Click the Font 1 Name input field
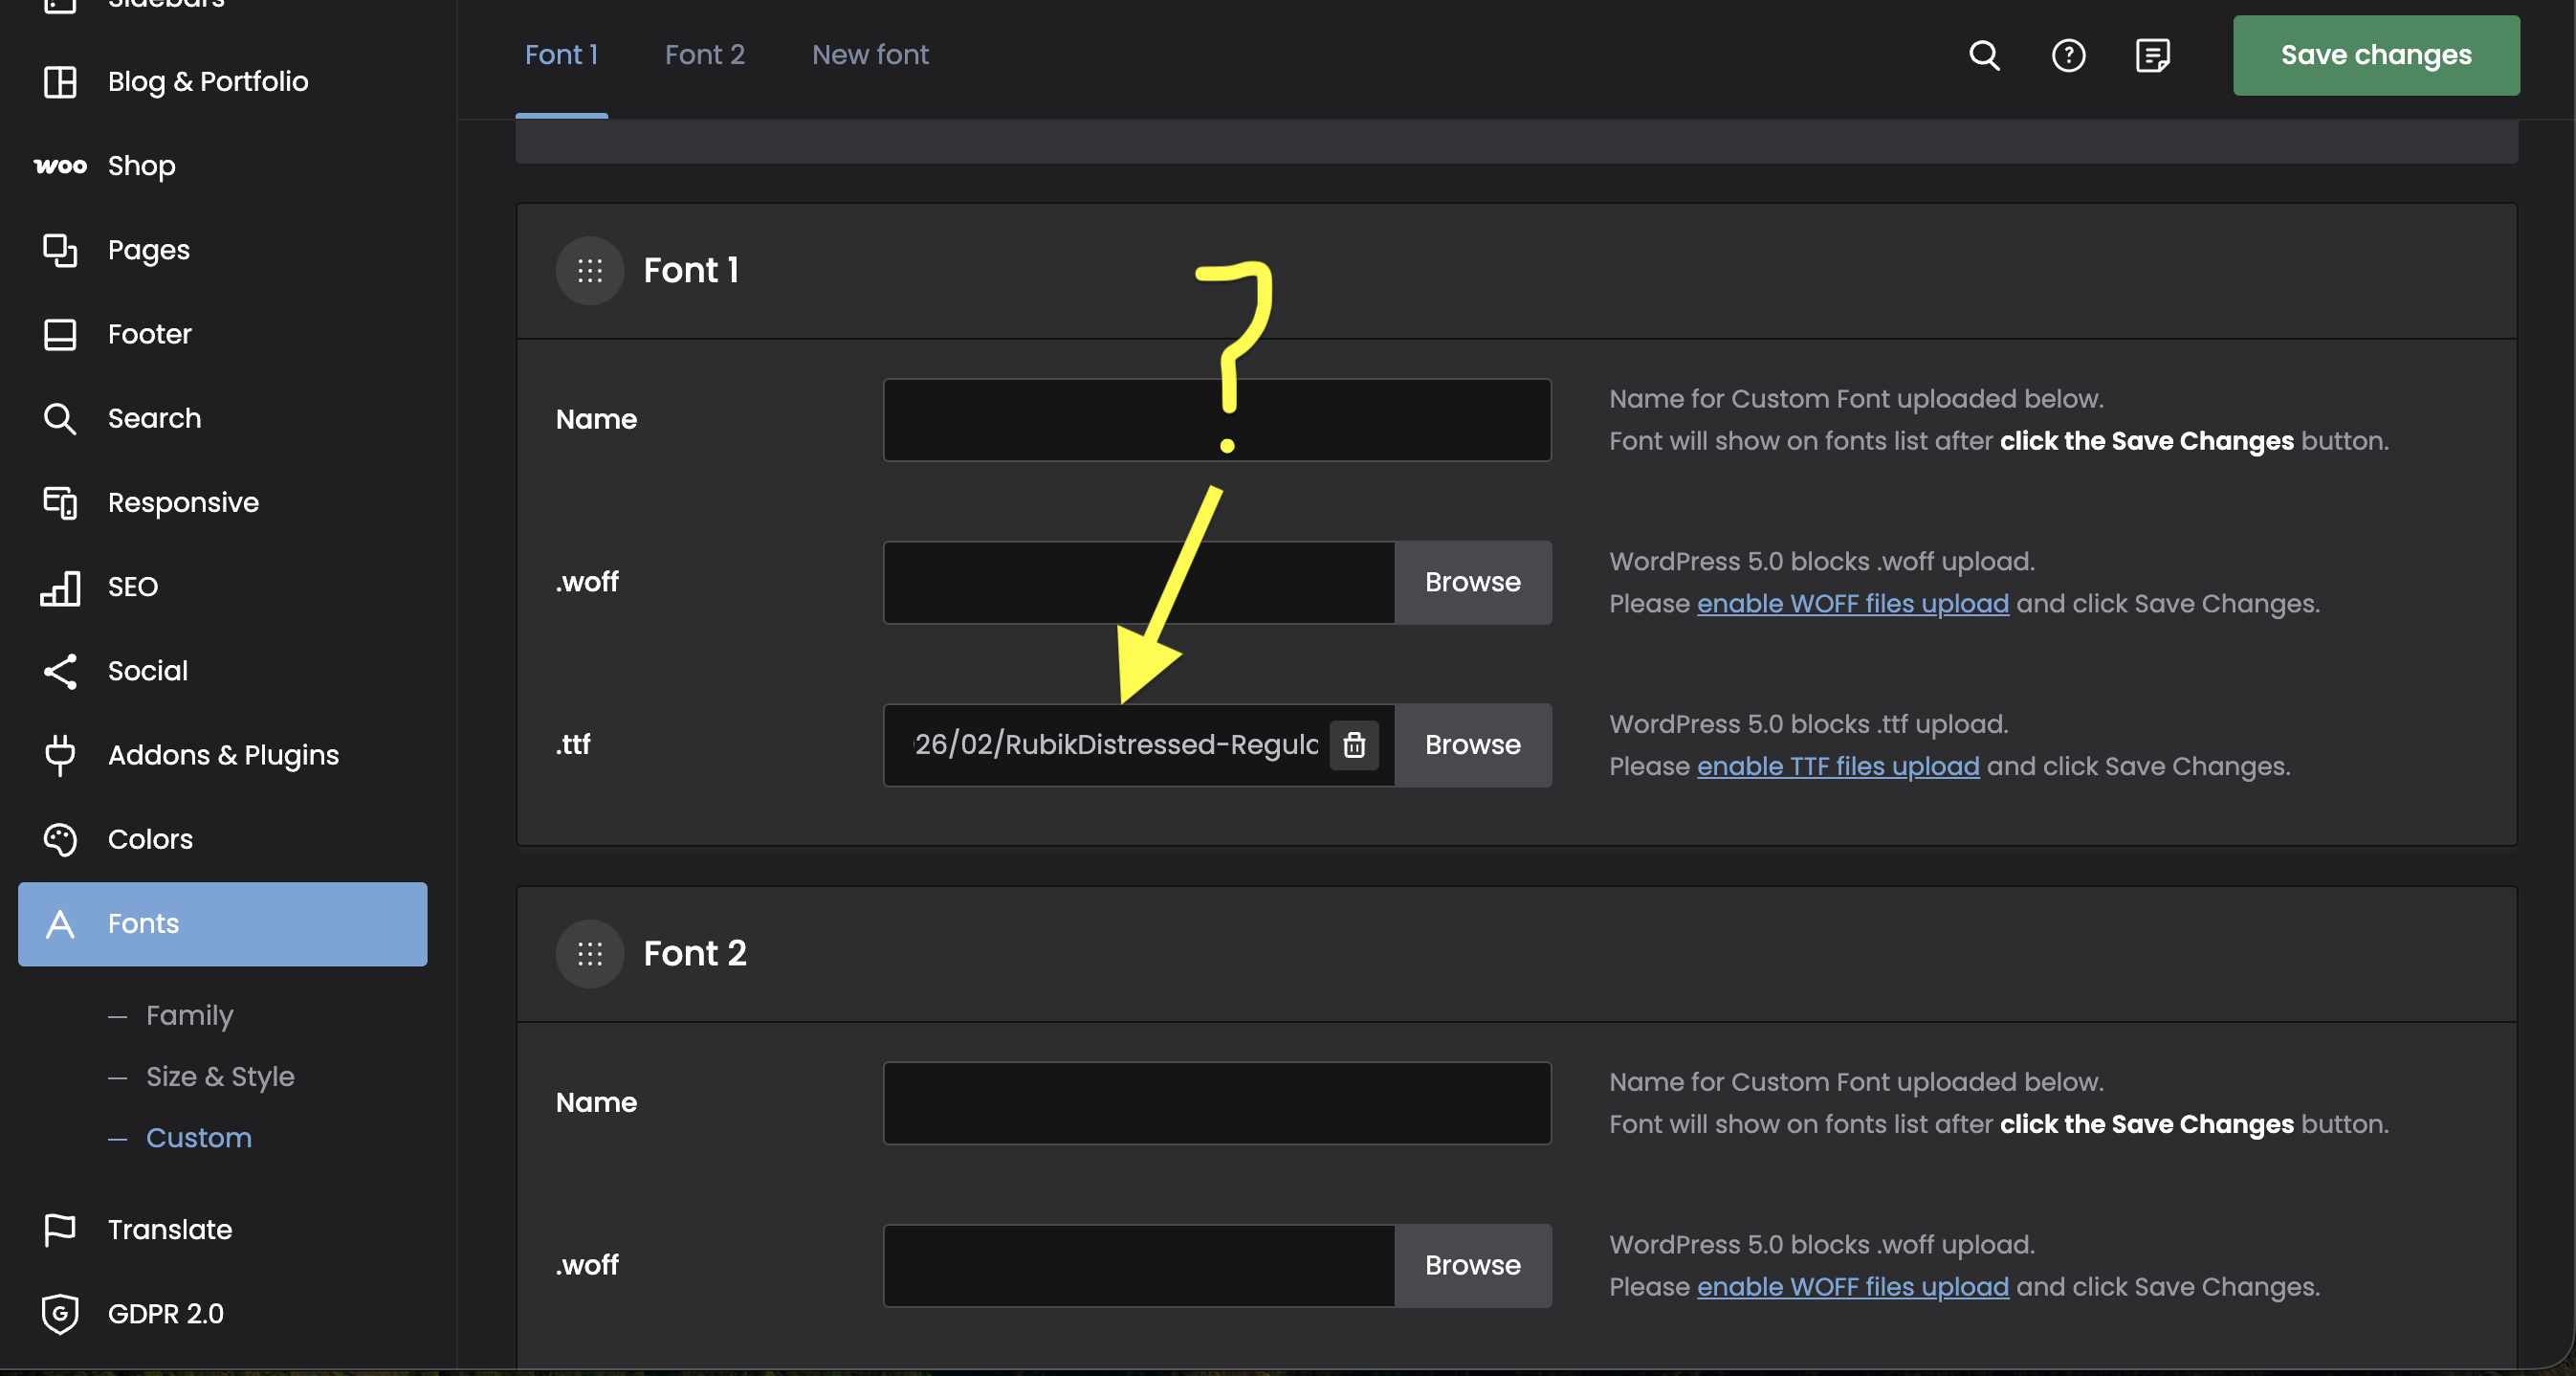Screen dimensions: 2576x1376 click(x=1216, y=420)
